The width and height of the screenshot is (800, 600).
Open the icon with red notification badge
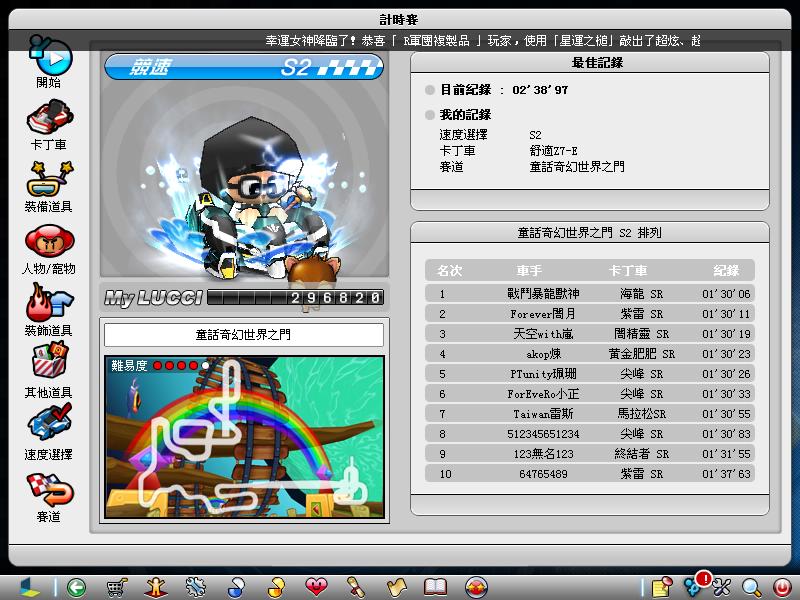[693, 586]
